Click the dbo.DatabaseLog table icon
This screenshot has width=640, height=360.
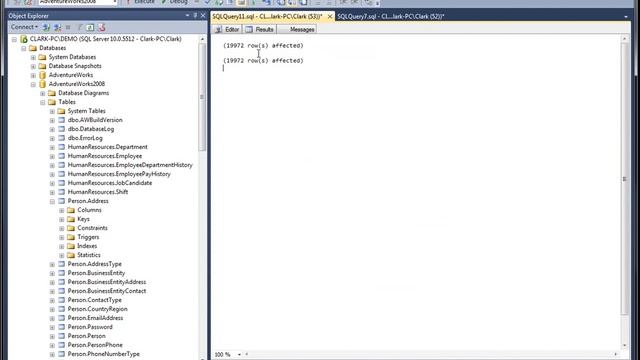point(62,129)
